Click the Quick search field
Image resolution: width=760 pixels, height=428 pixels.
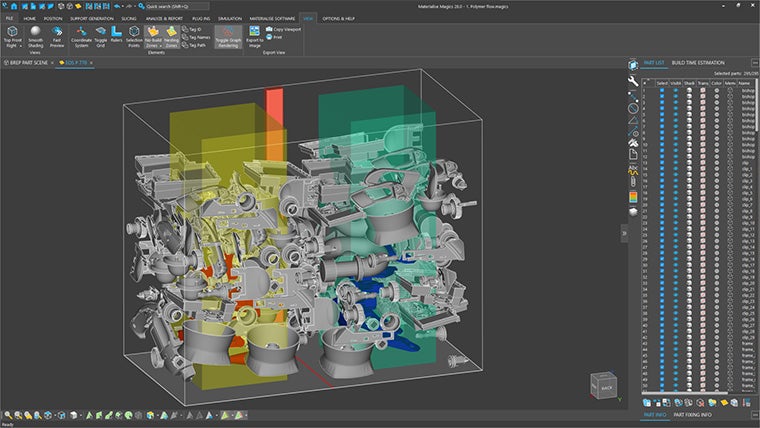(168, 5)
